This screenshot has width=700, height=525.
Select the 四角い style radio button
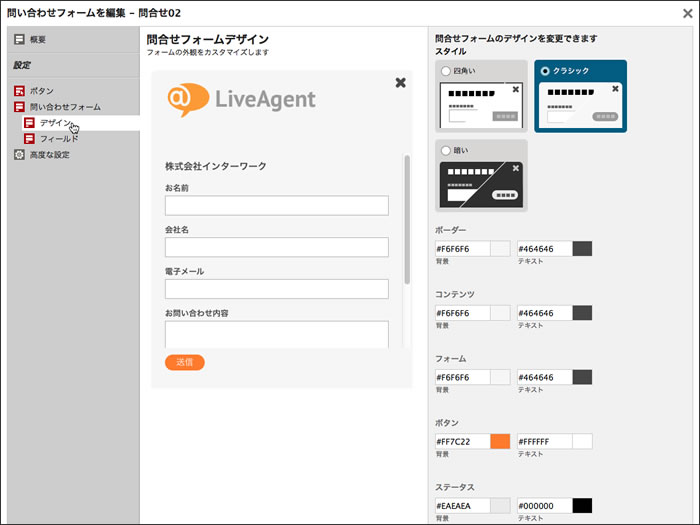tap(446, 71)
